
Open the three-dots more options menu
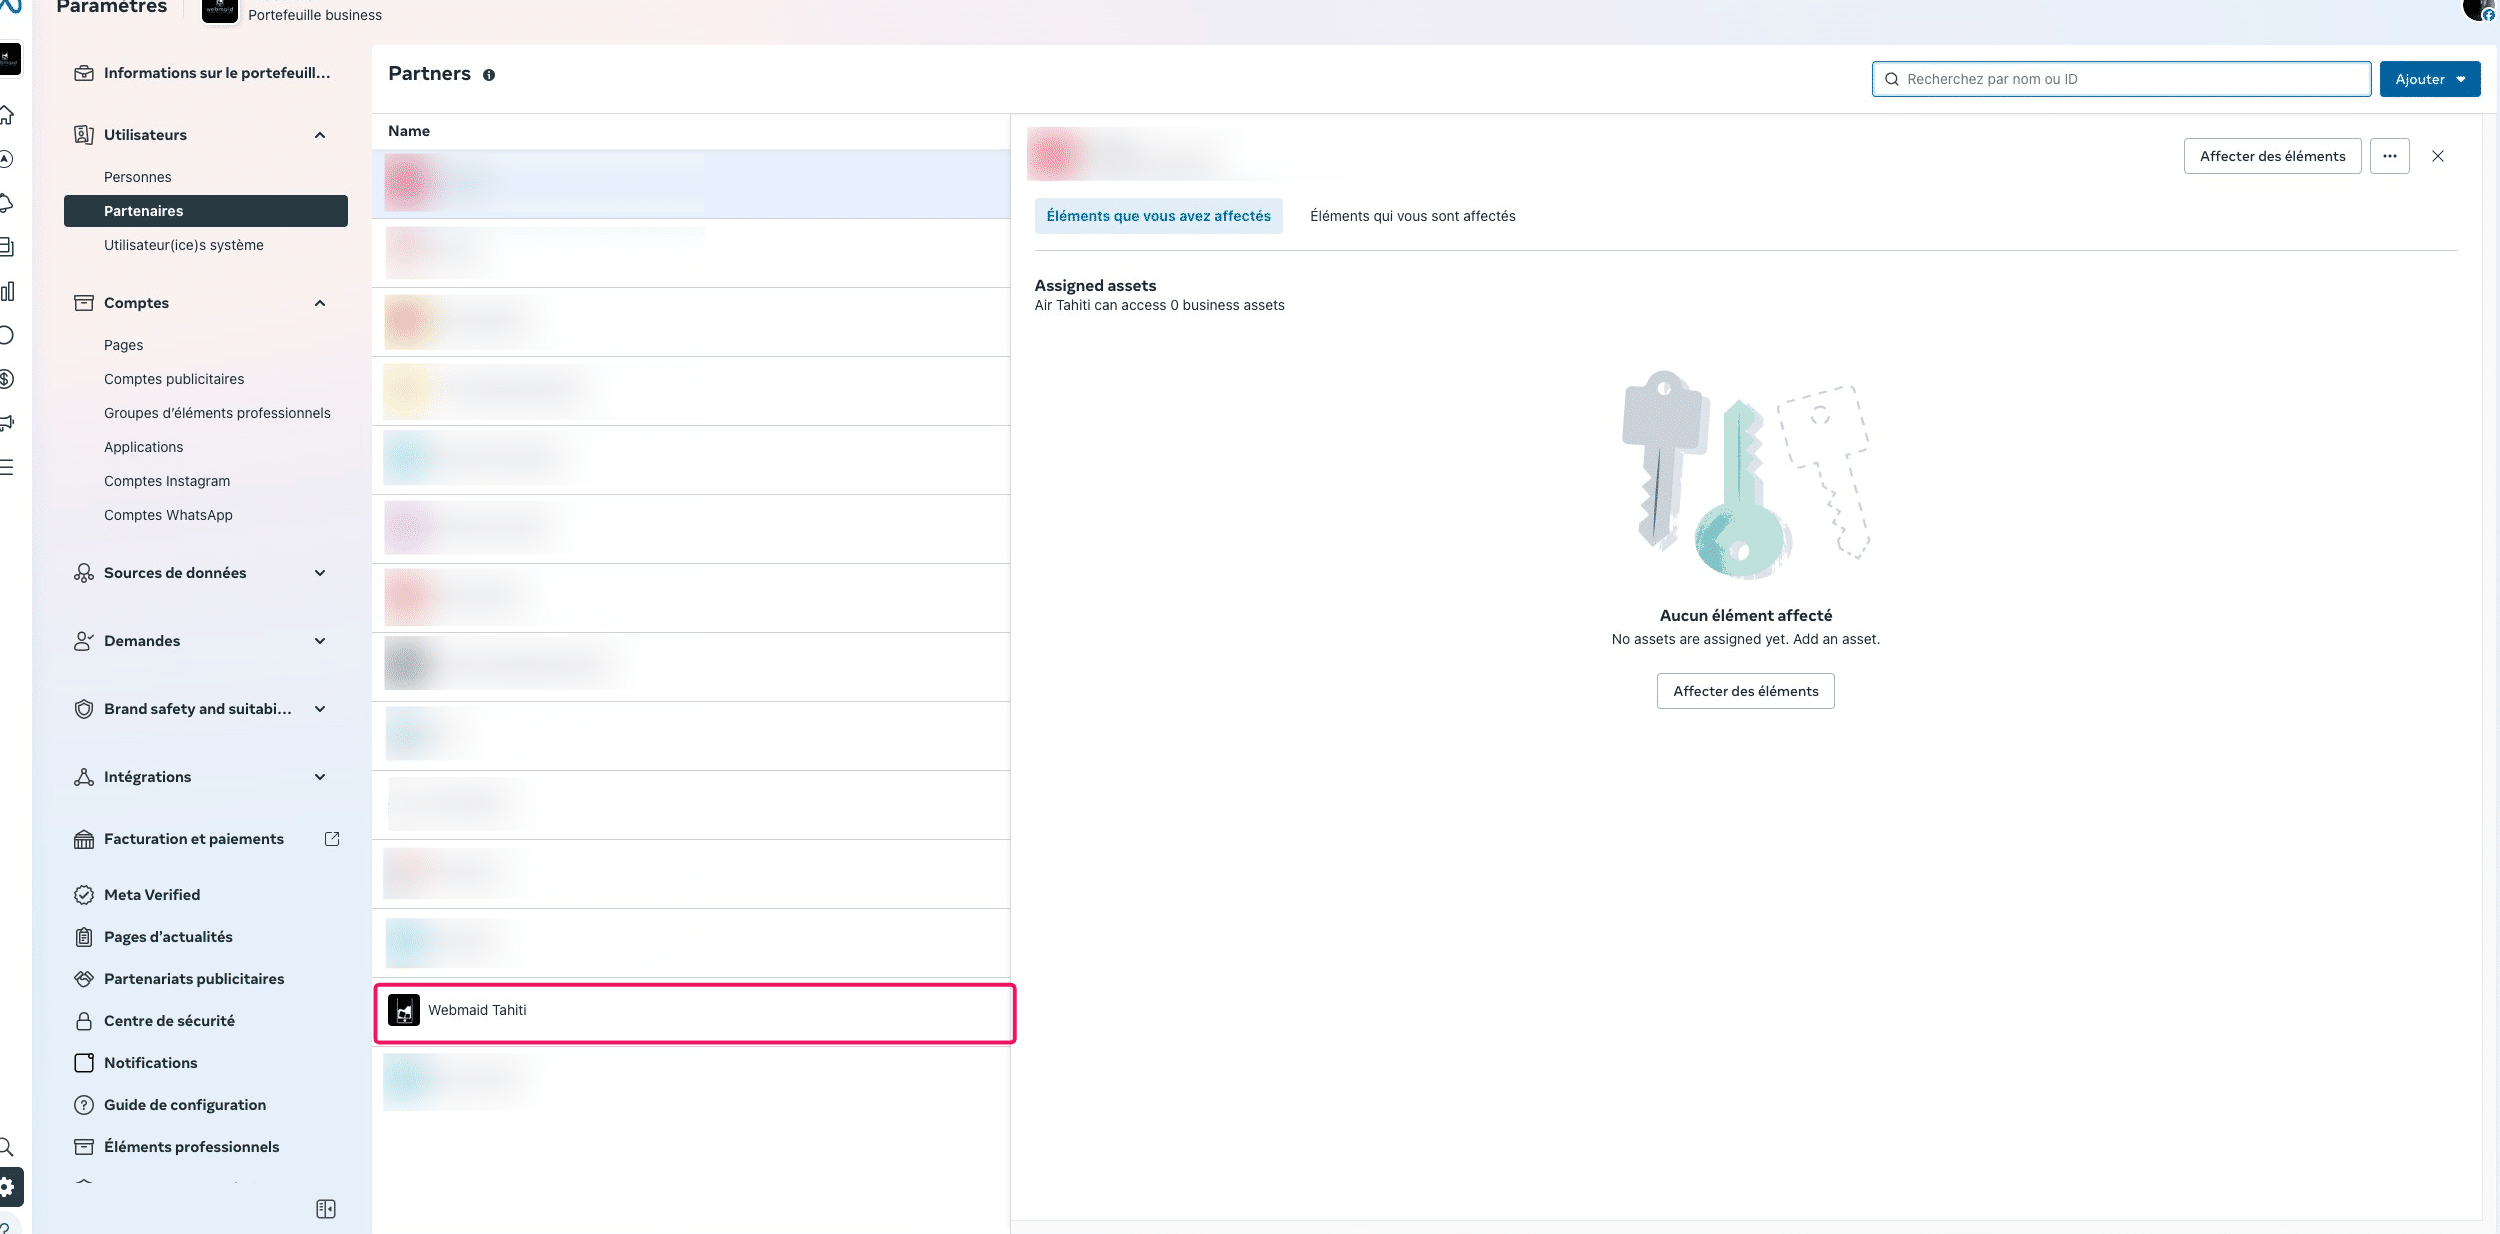coord(2389,156)
